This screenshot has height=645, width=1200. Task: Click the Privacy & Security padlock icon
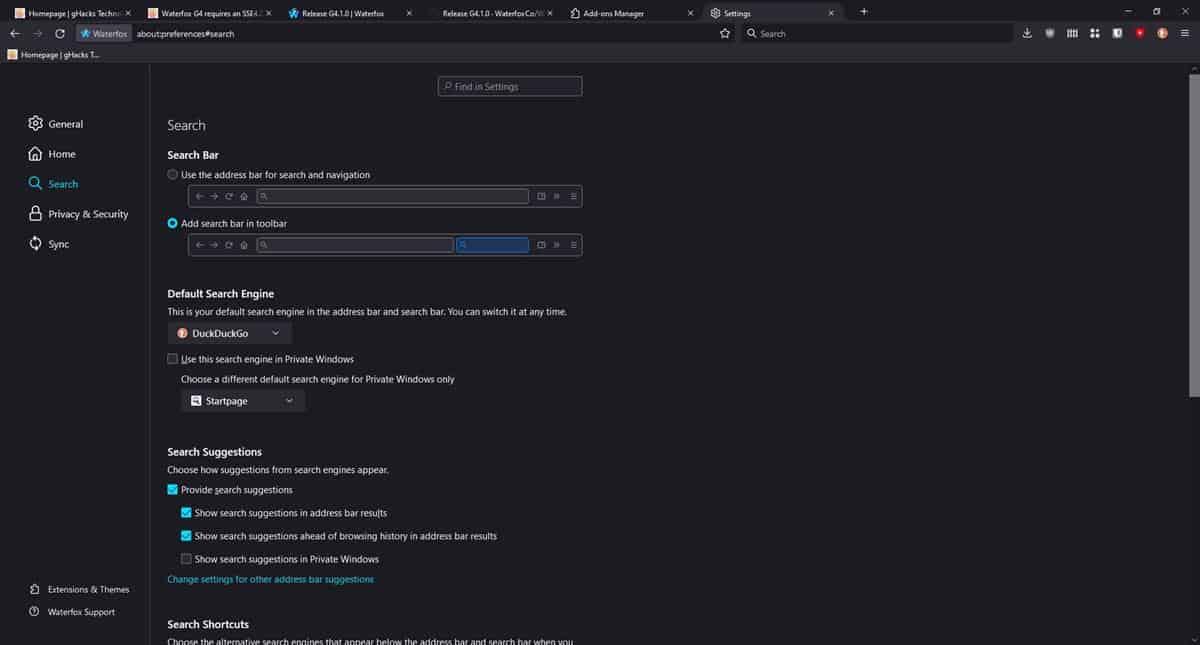pos(35,214)
